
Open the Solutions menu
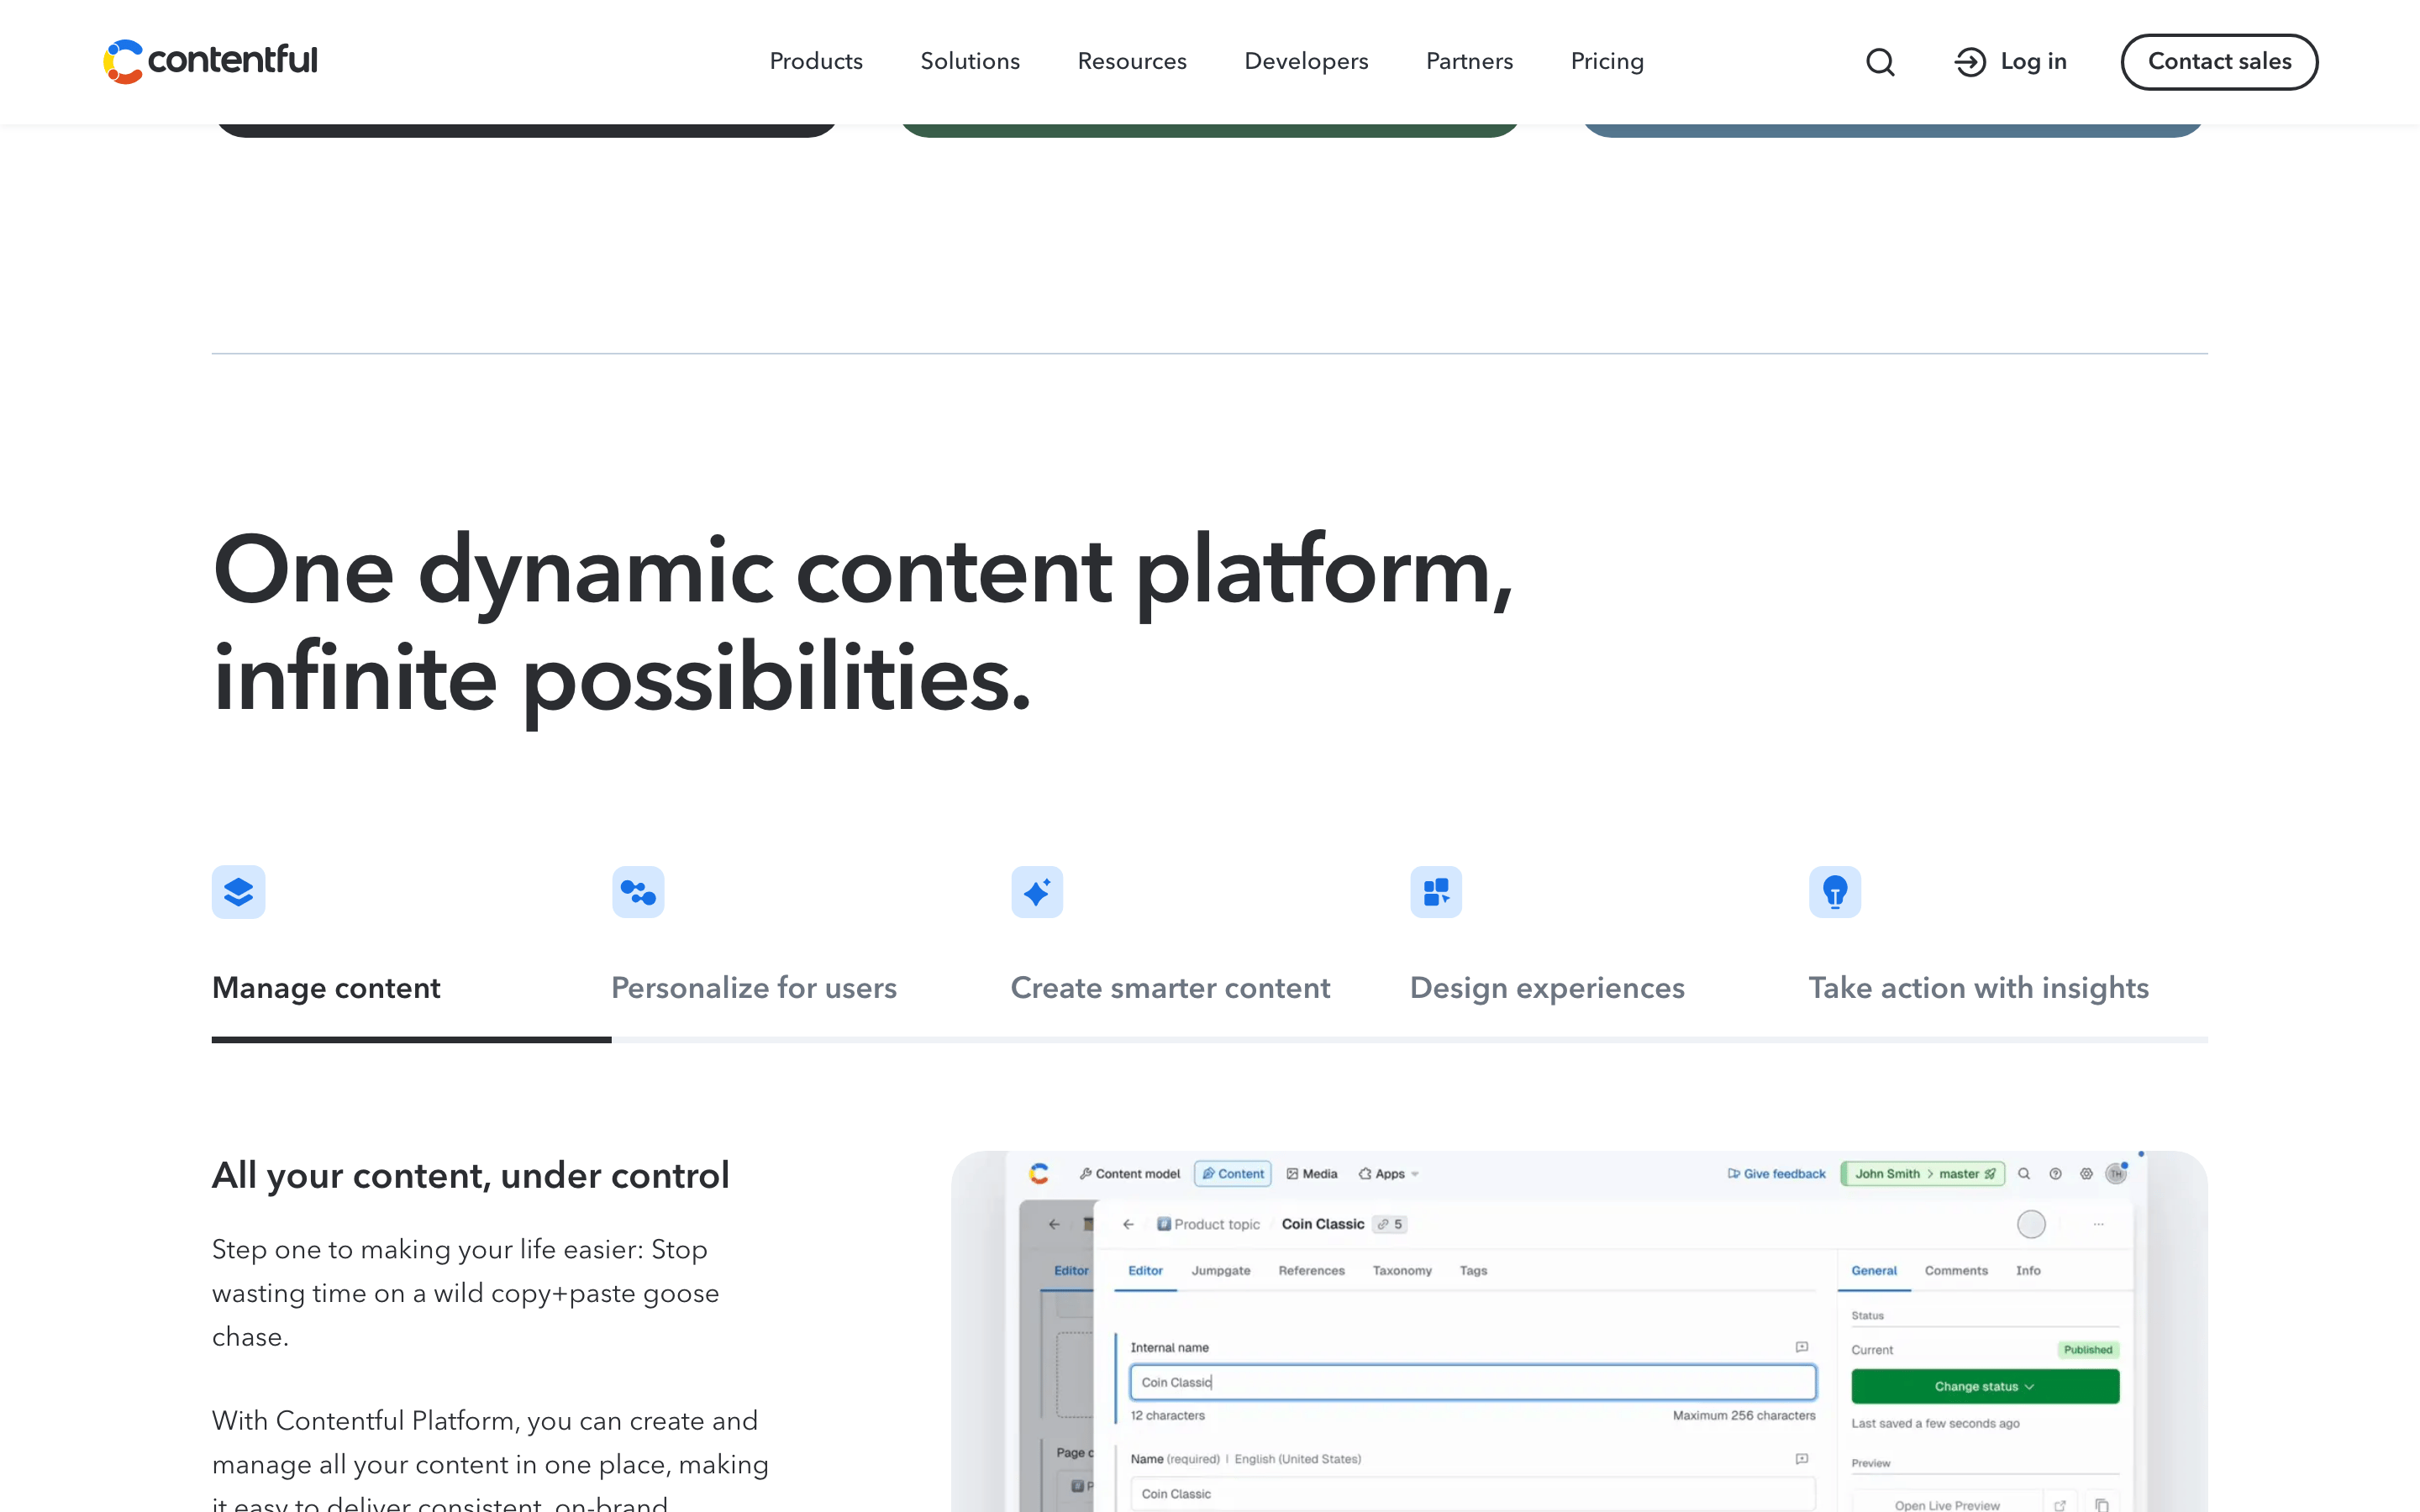tap(970, 62)
